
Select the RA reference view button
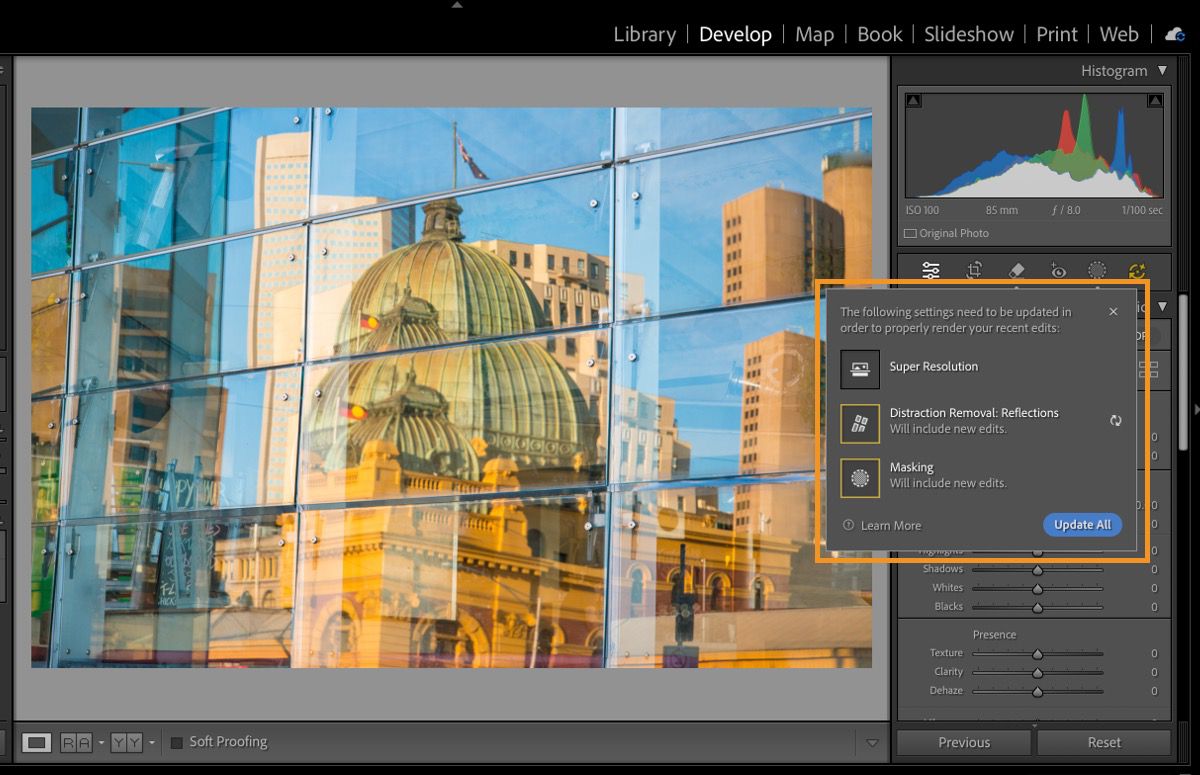coord(76,742)
